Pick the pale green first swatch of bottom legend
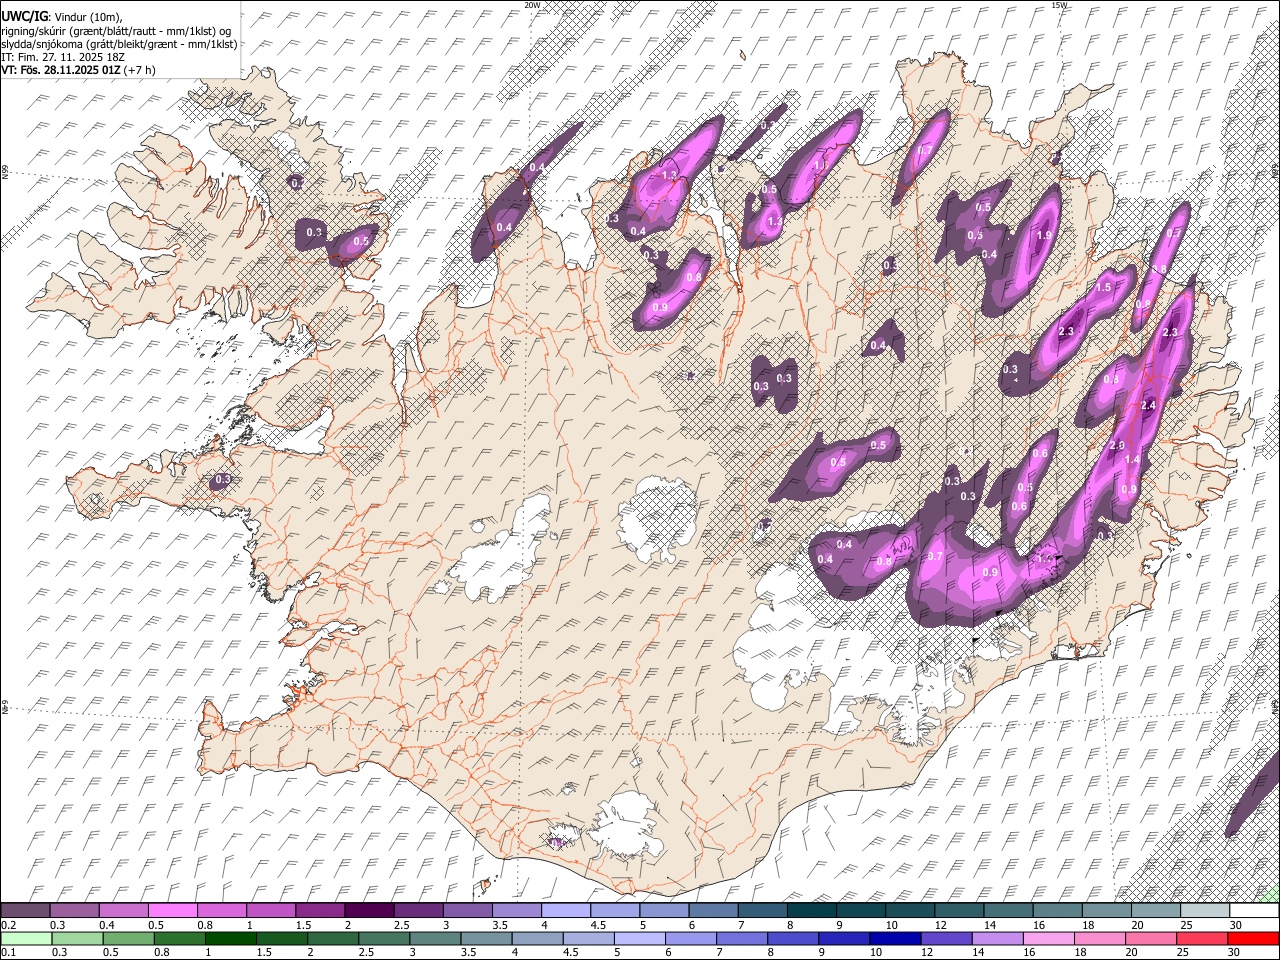This screenshot has height=960, width=1280. (26, 938)
